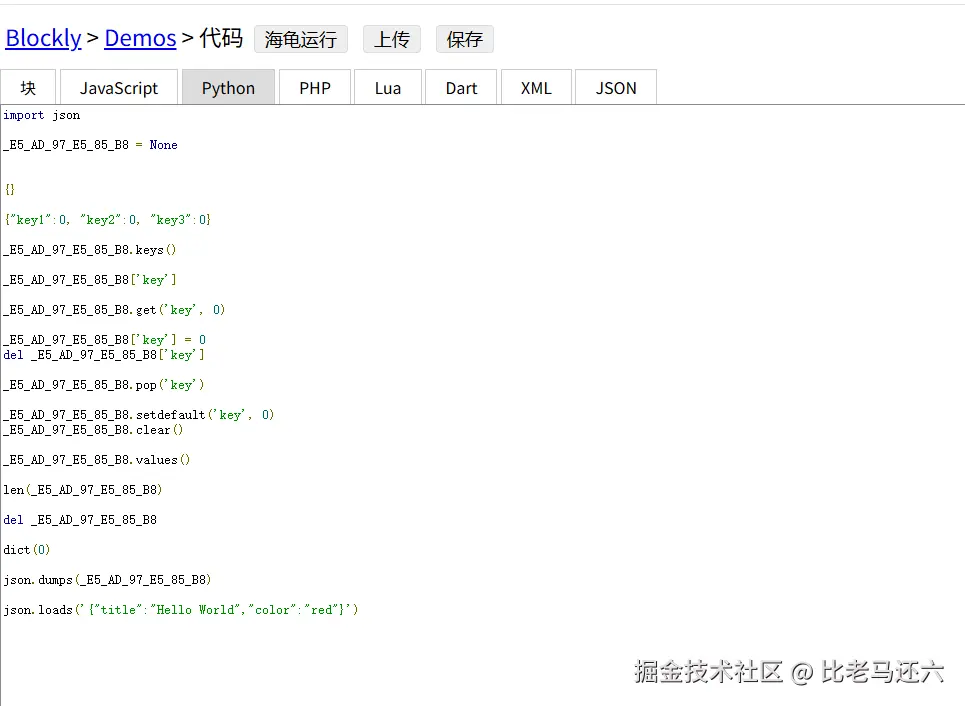
Task: Click the 代码 page title text
Action: pyautogui.click(x=221, y=38)
